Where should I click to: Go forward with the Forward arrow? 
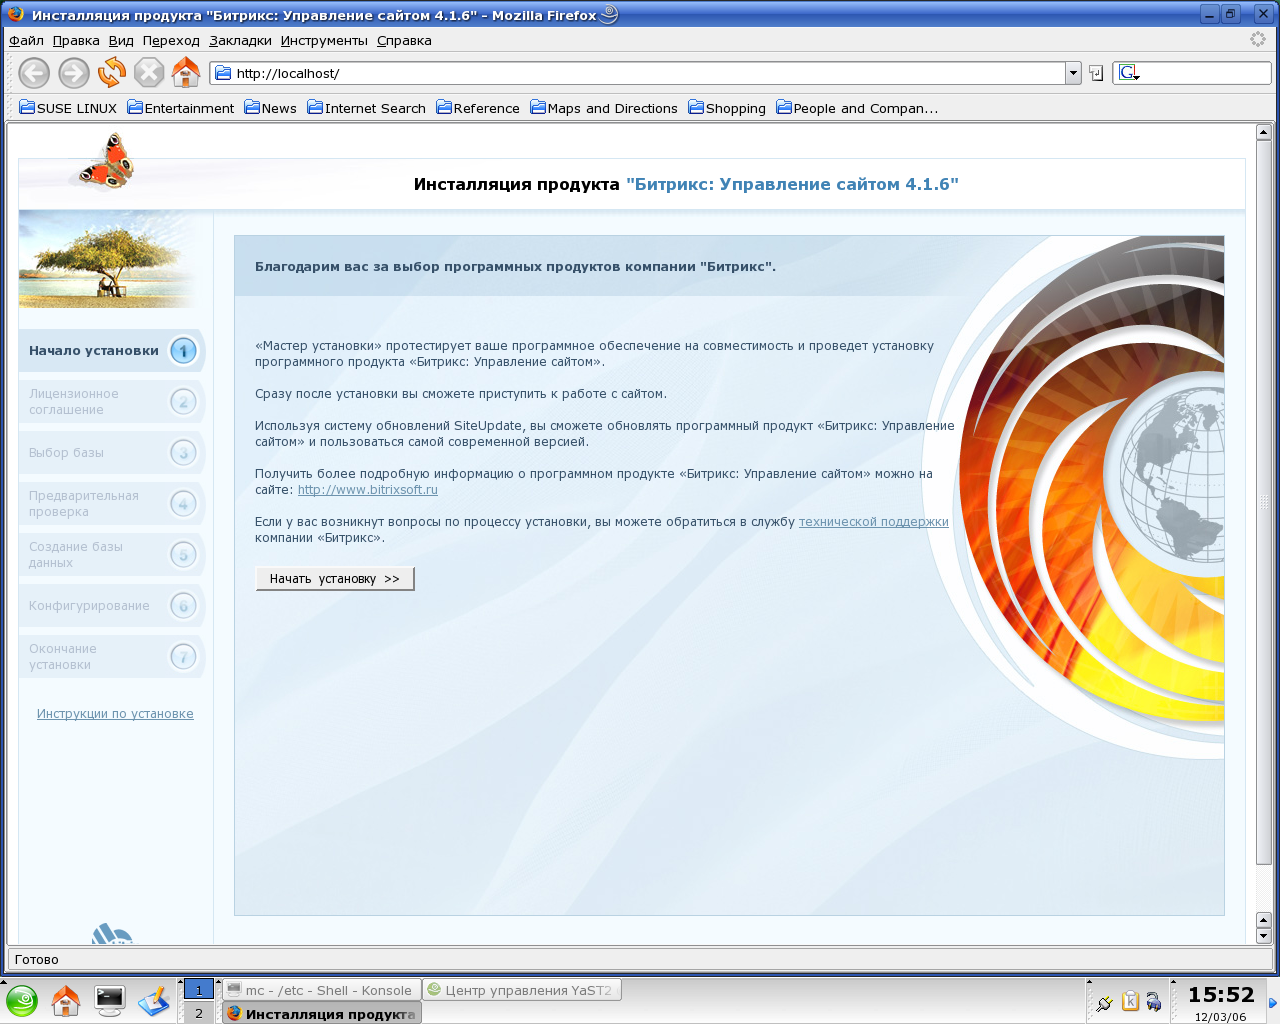(73, 73)
